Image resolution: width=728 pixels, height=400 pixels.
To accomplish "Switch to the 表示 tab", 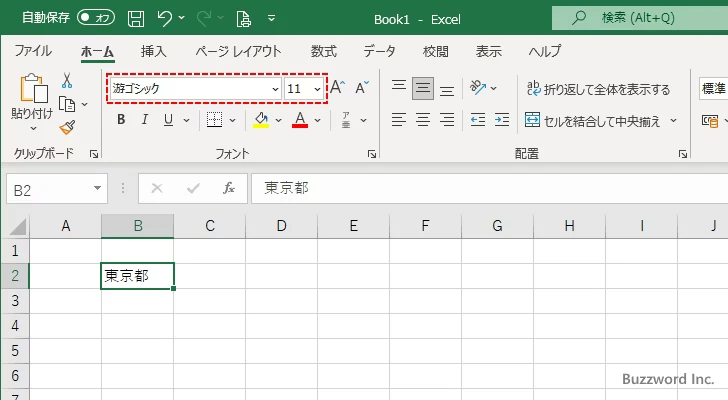I will (488, 51).
